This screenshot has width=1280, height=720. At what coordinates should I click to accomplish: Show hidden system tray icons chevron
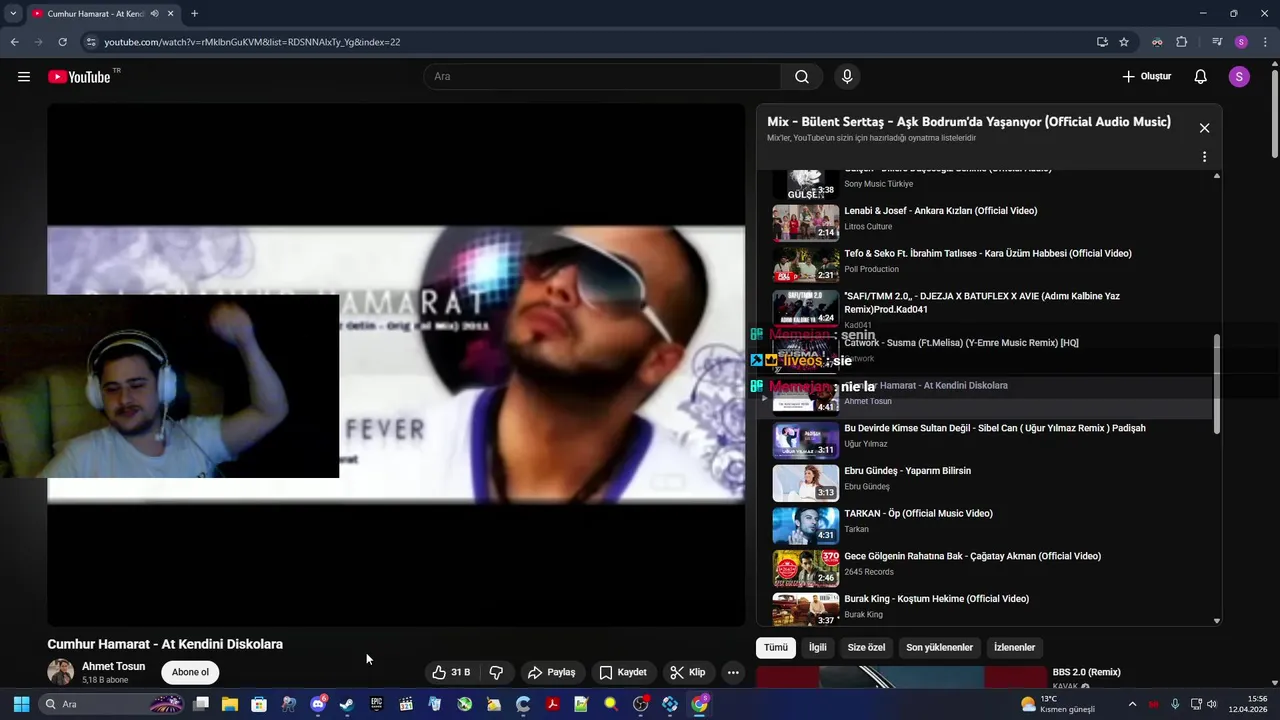pos(1132,704)
